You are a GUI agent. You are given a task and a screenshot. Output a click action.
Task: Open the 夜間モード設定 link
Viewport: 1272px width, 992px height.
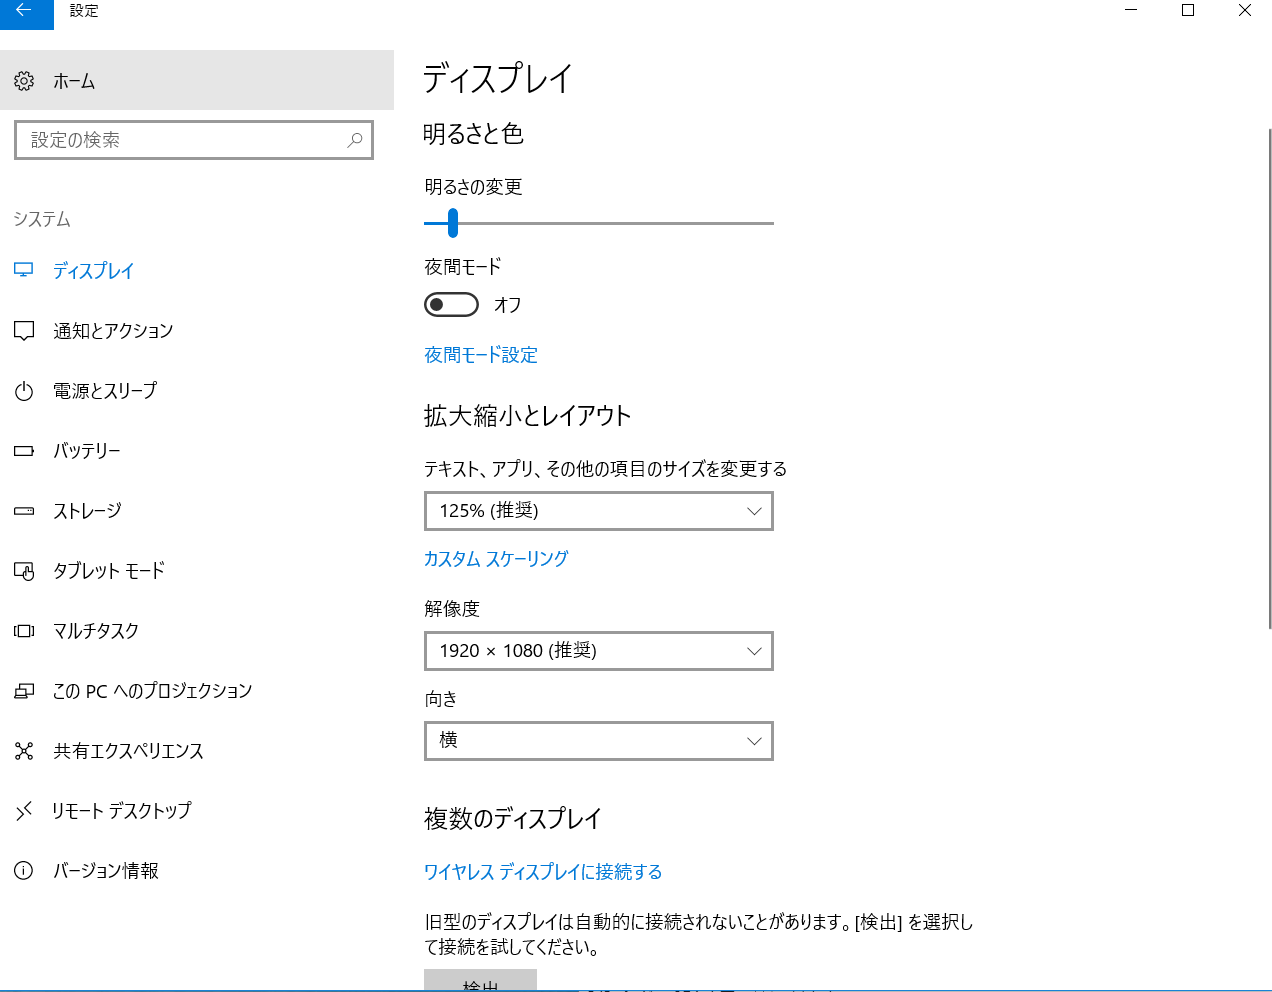click(481, 355)
